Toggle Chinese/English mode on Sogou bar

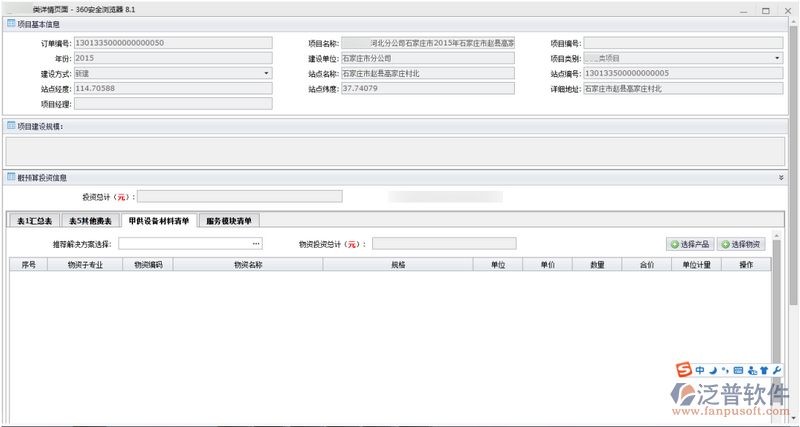[700, 370]
